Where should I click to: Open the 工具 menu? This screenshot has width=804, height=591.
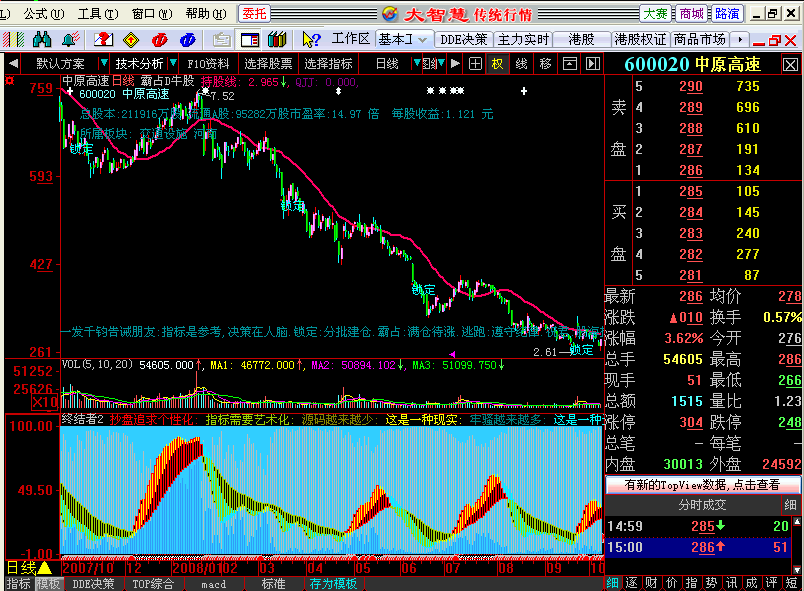98,14
